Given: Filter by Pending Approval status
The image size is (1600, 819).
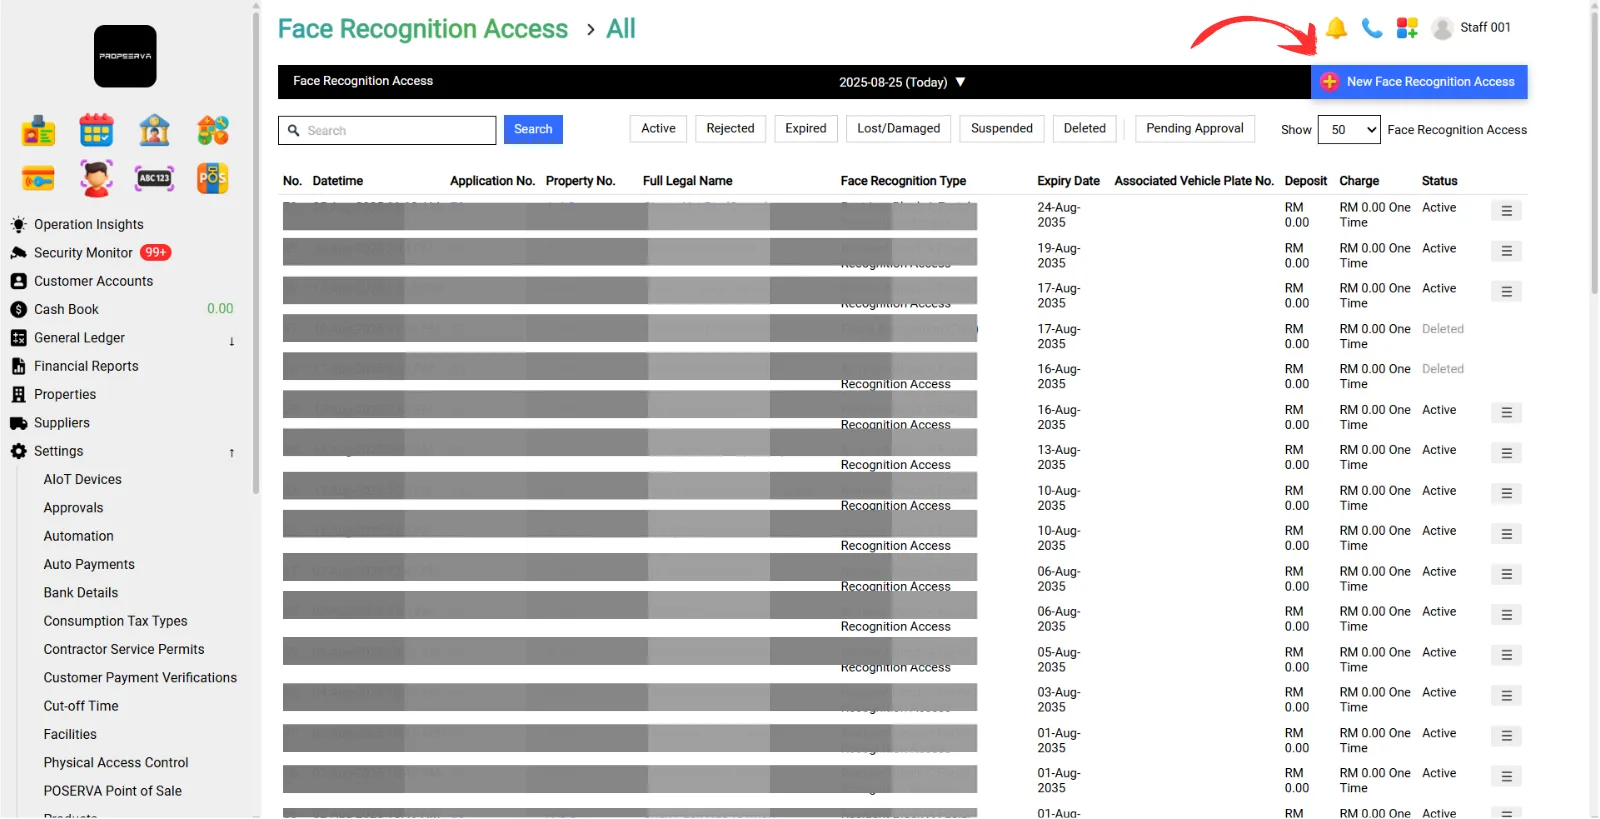Looking at the screenshot, I should (x=1195, y=129).
